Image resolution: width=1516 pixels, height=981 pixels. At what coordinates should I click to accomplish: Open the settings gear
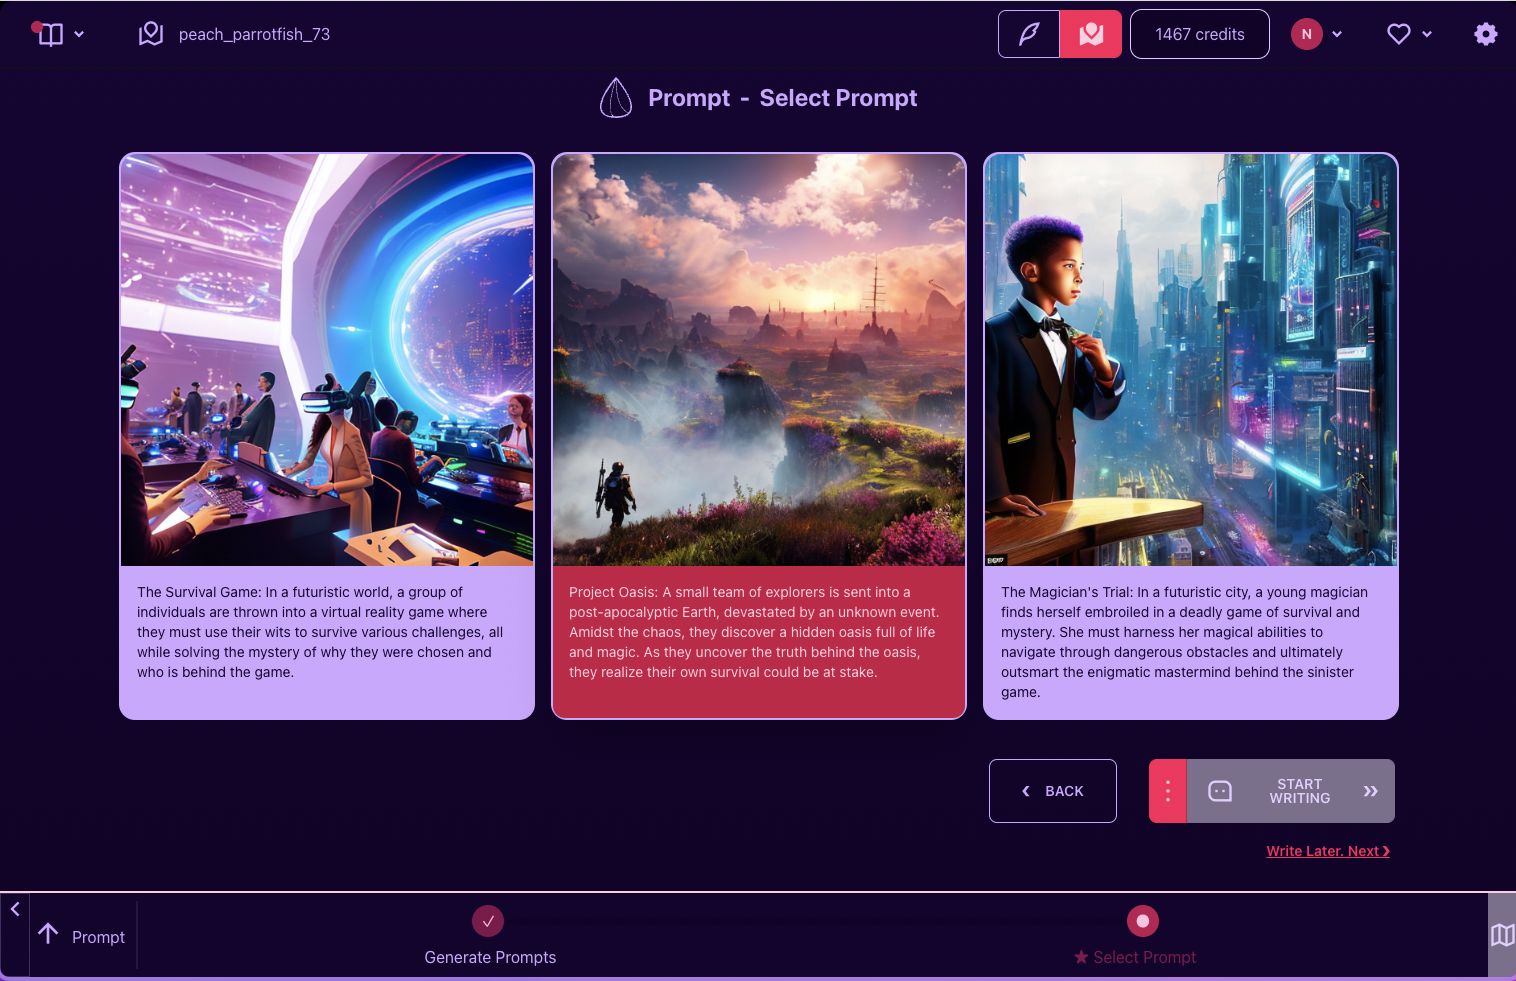pyautogui.click(x=1486, y=34)
